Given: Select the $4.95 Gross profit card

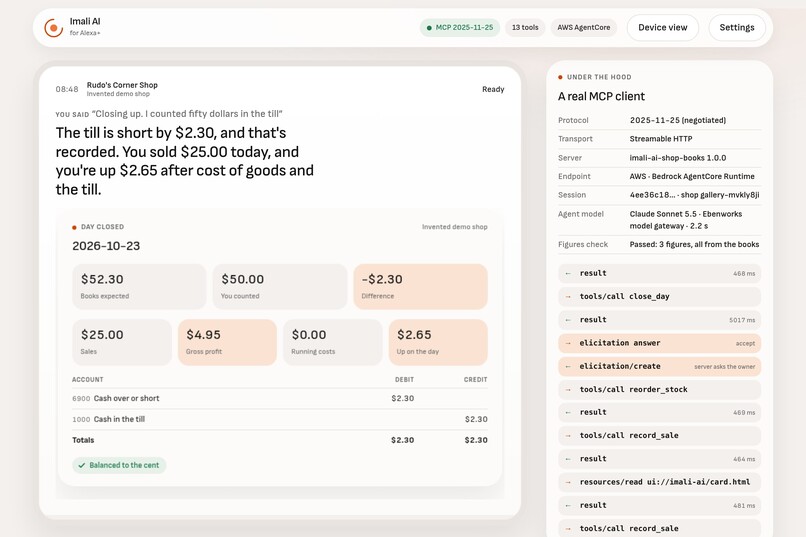Looking at the screenshot, I should (x=227, y=342).
